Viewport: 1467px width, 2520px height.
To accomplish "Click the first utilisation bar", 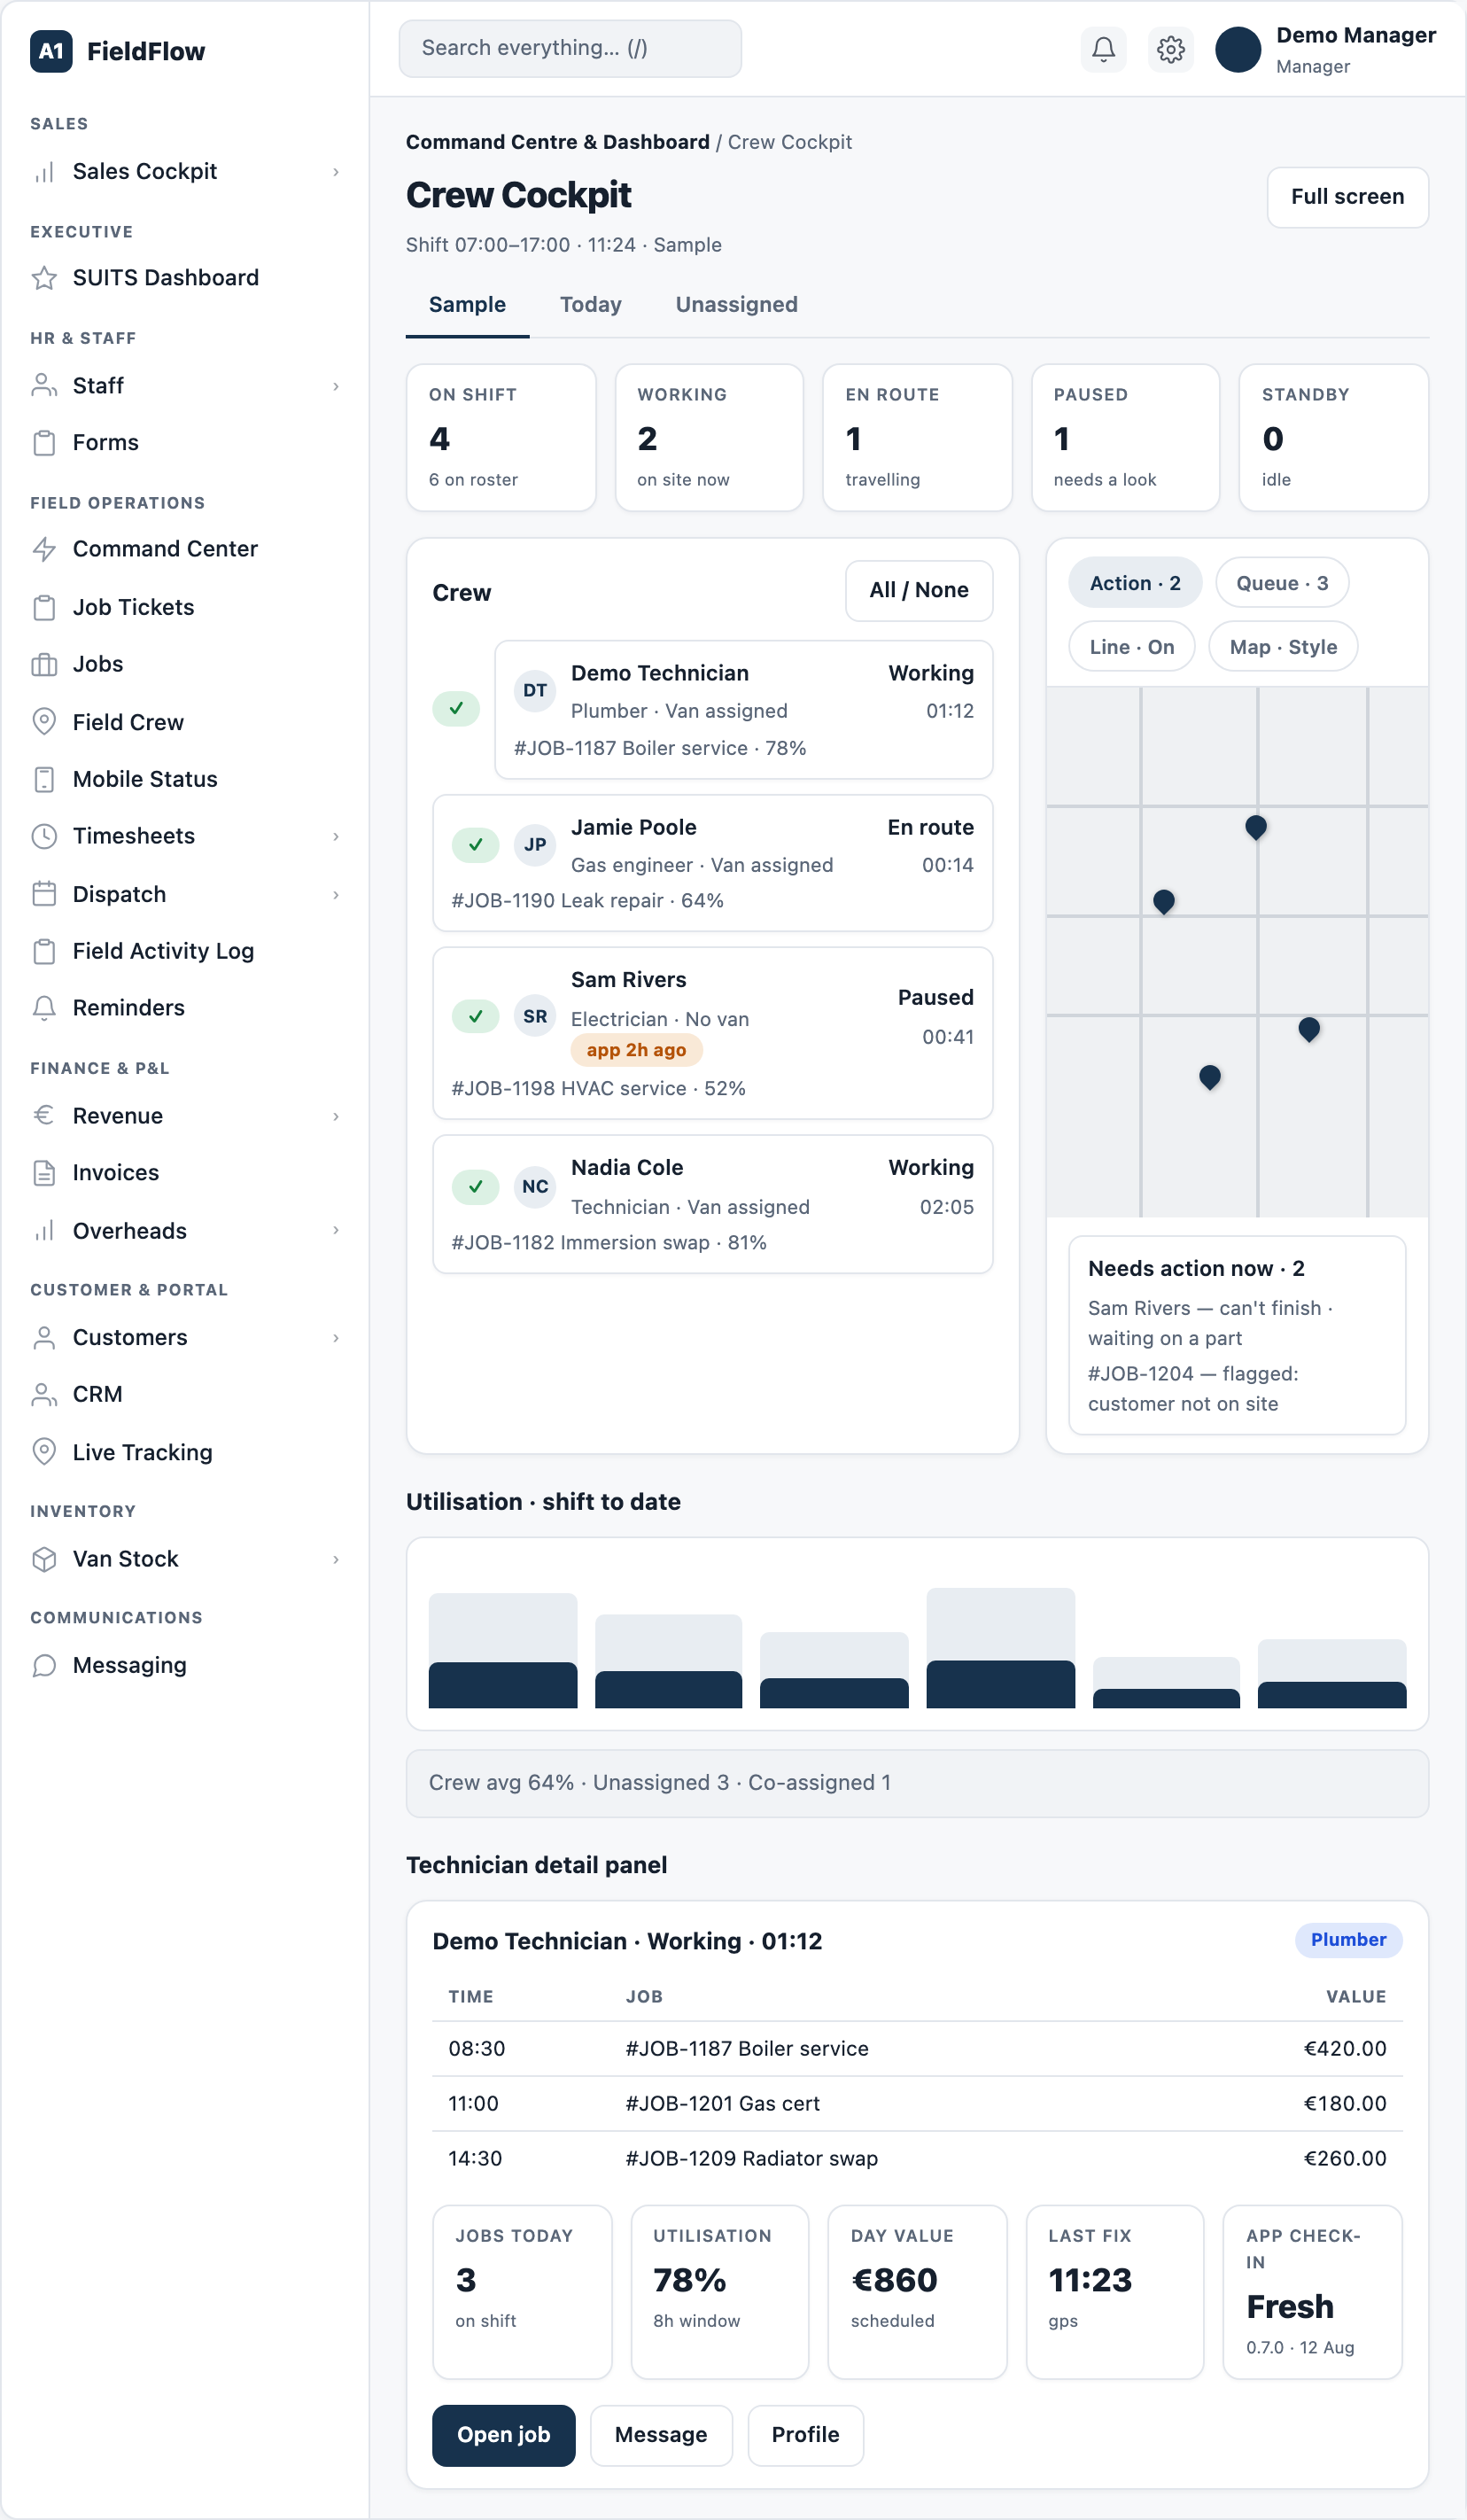I will click(503, 1650).
